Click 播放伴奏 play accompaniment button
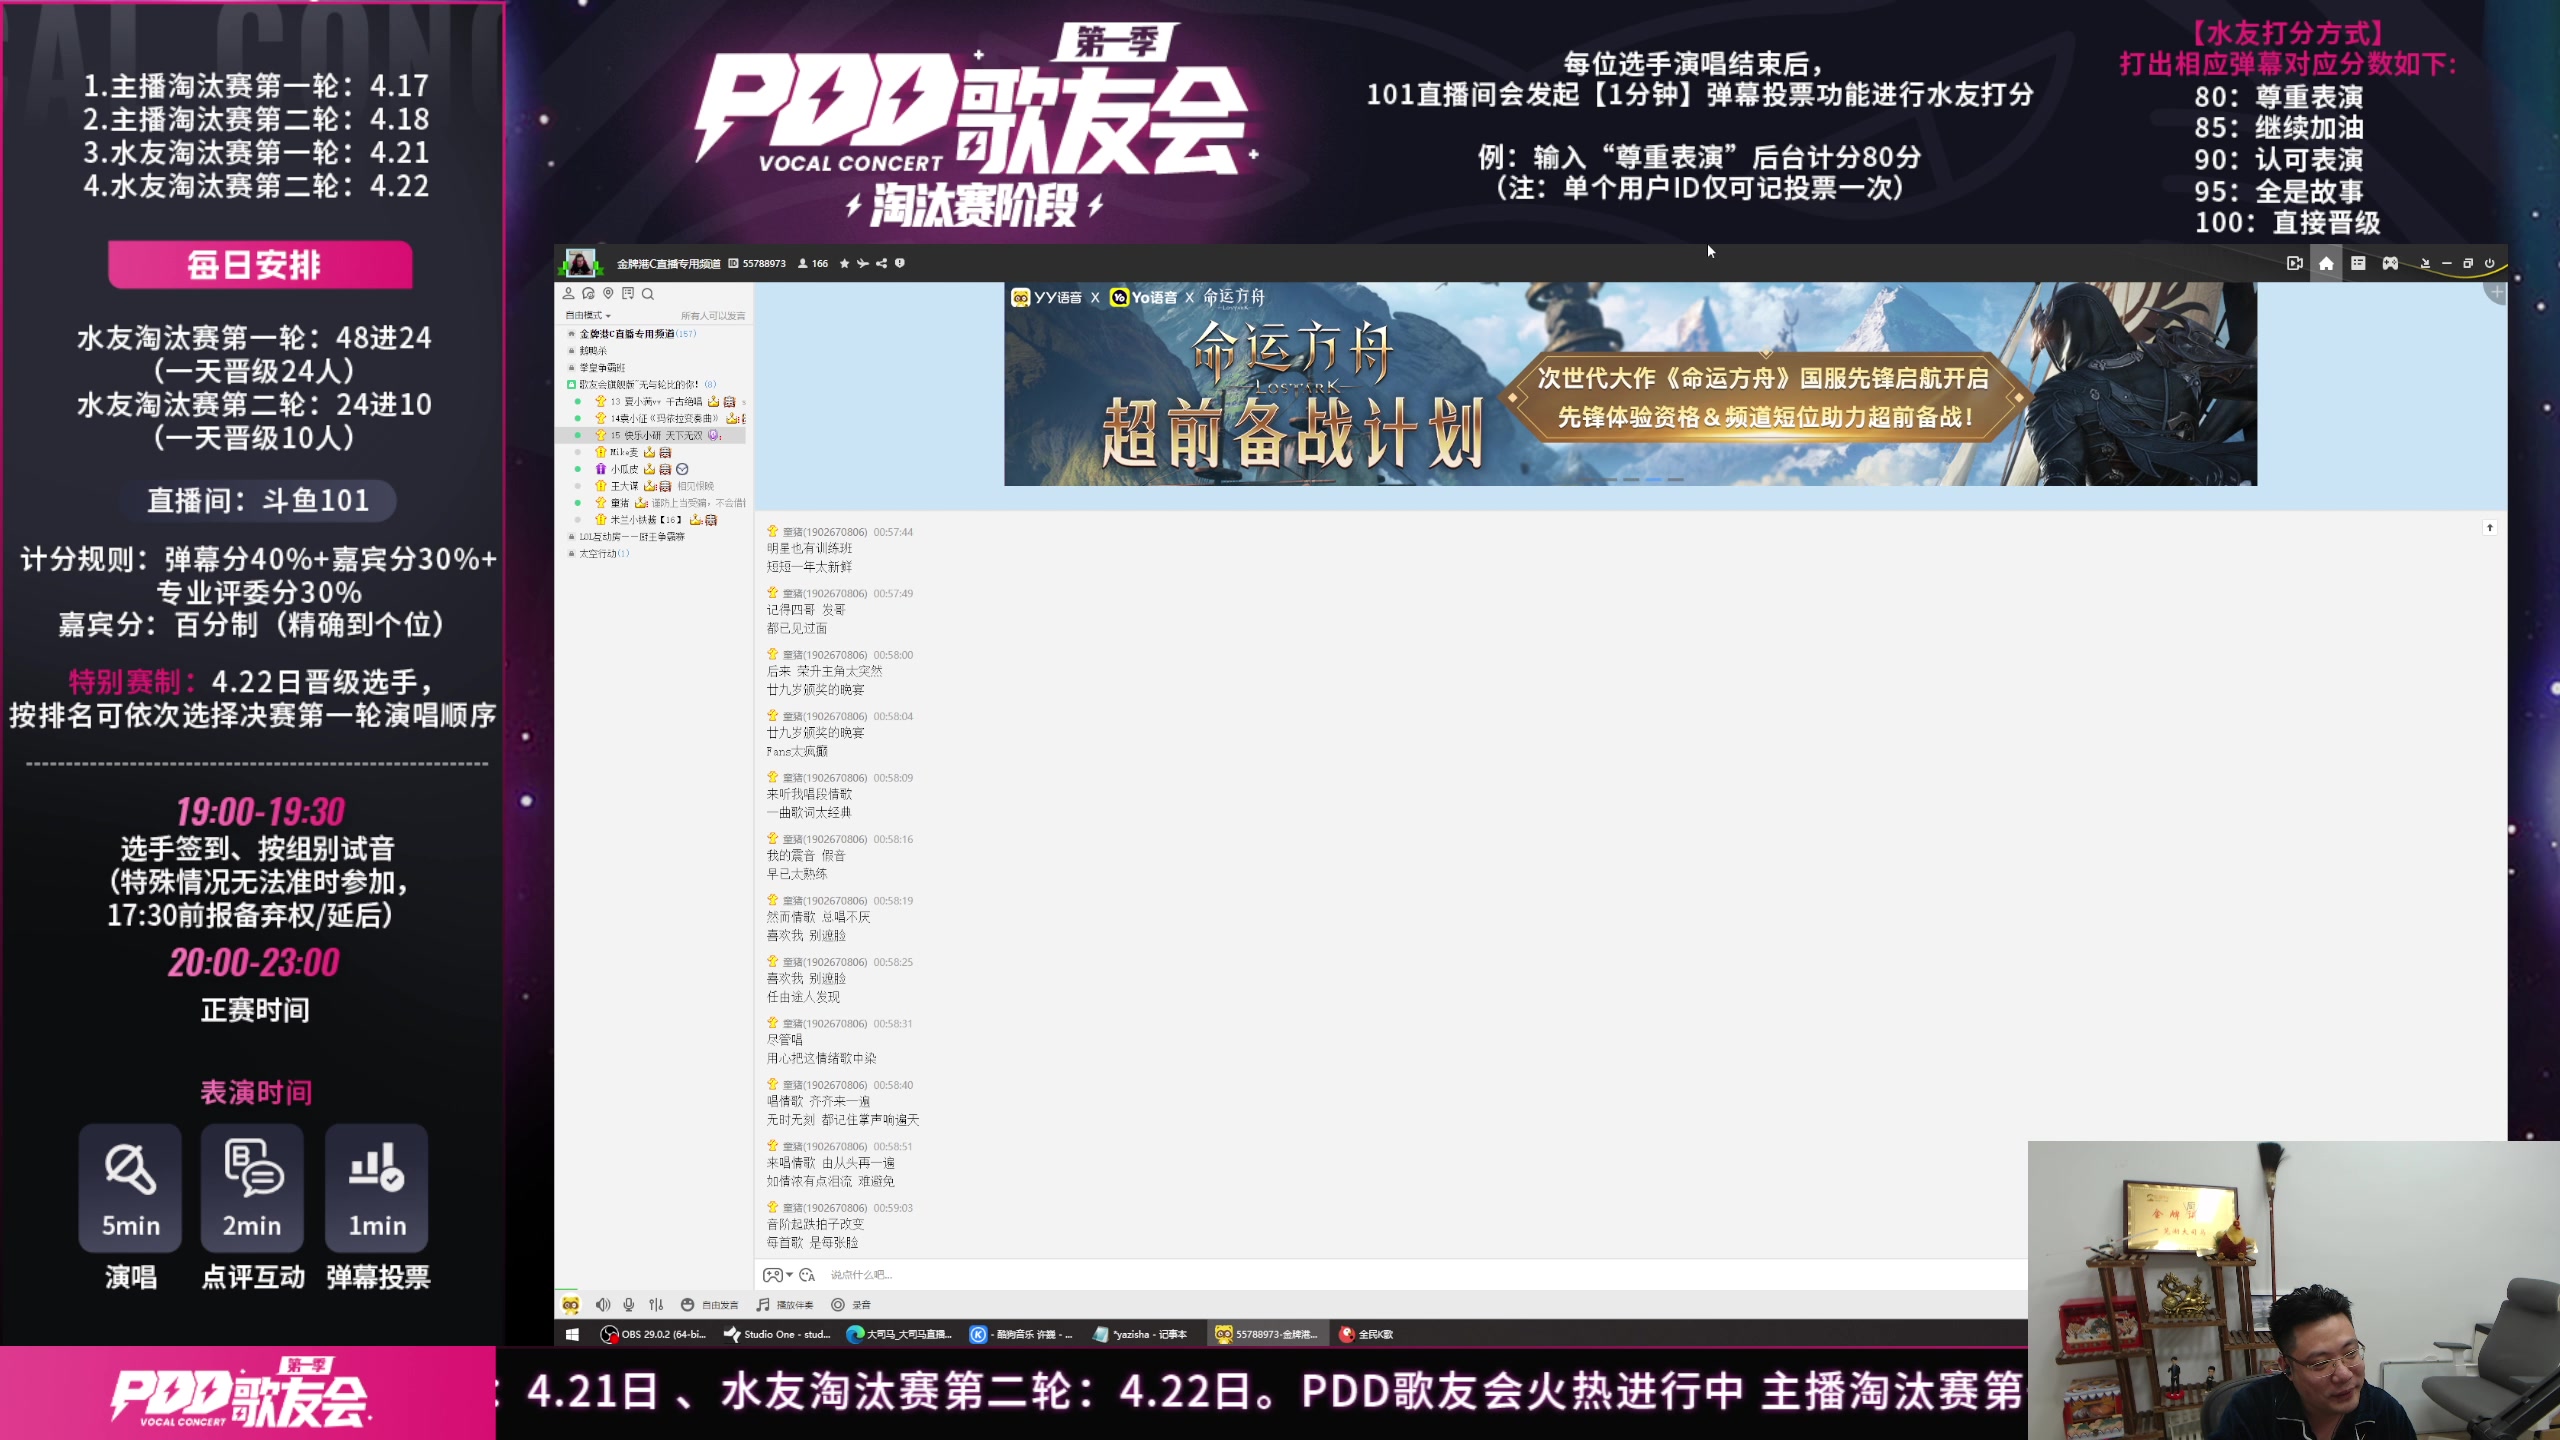Image resolution: width=2560 pixels, height=1440 pixels. (785, 1305)
